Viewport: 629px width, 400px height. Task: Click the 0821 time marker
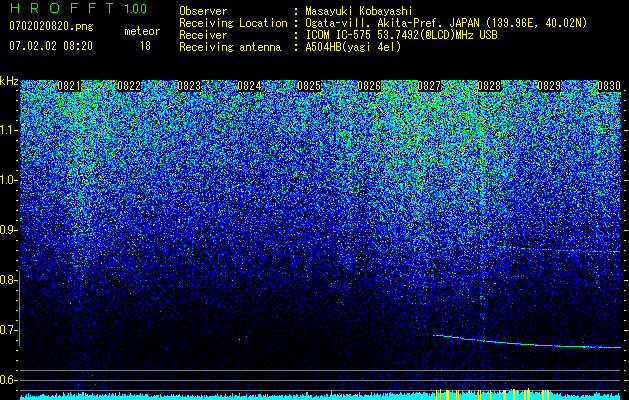click(x=69, y=86)
